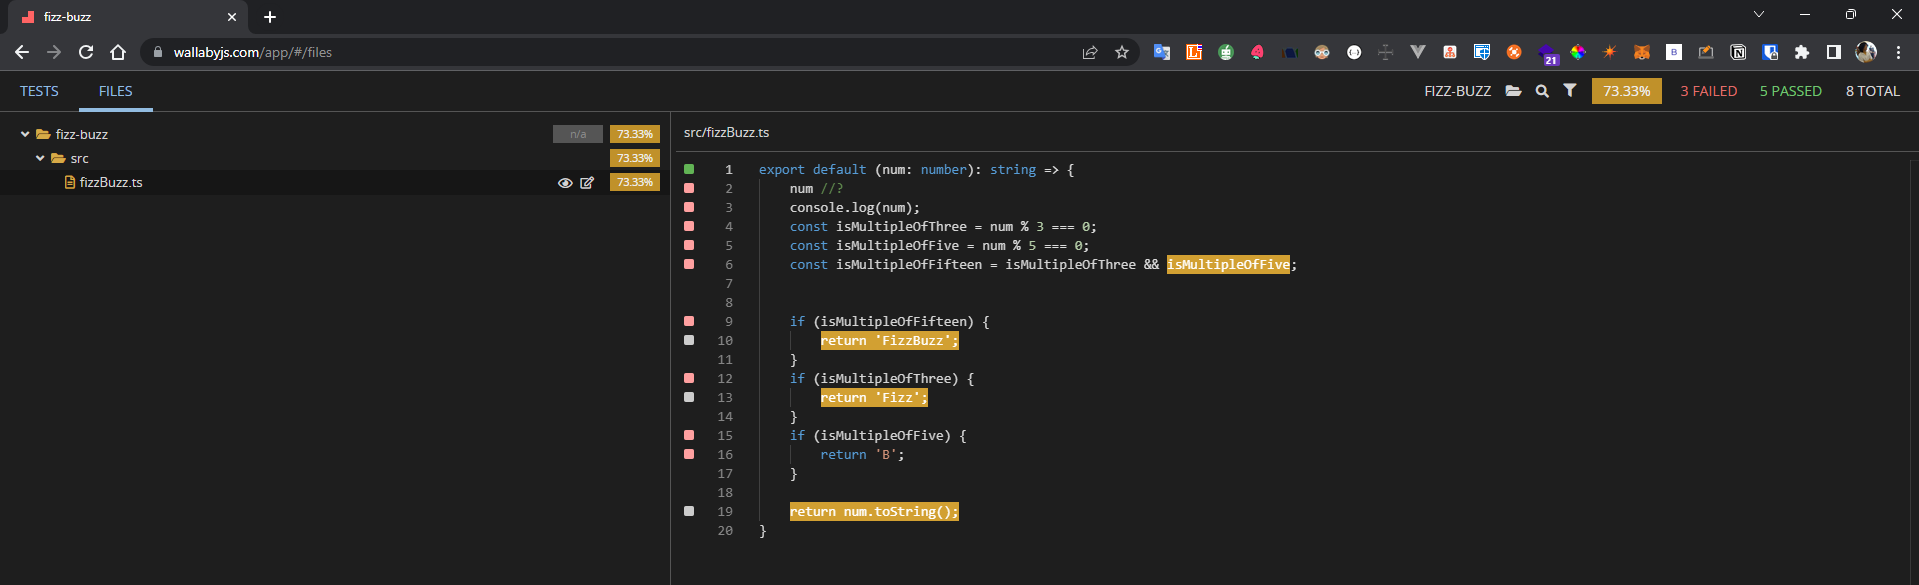This screenshot has width=1919, height=585.
Task: Open the Notion extension icon
Action: pos(1738,52)
